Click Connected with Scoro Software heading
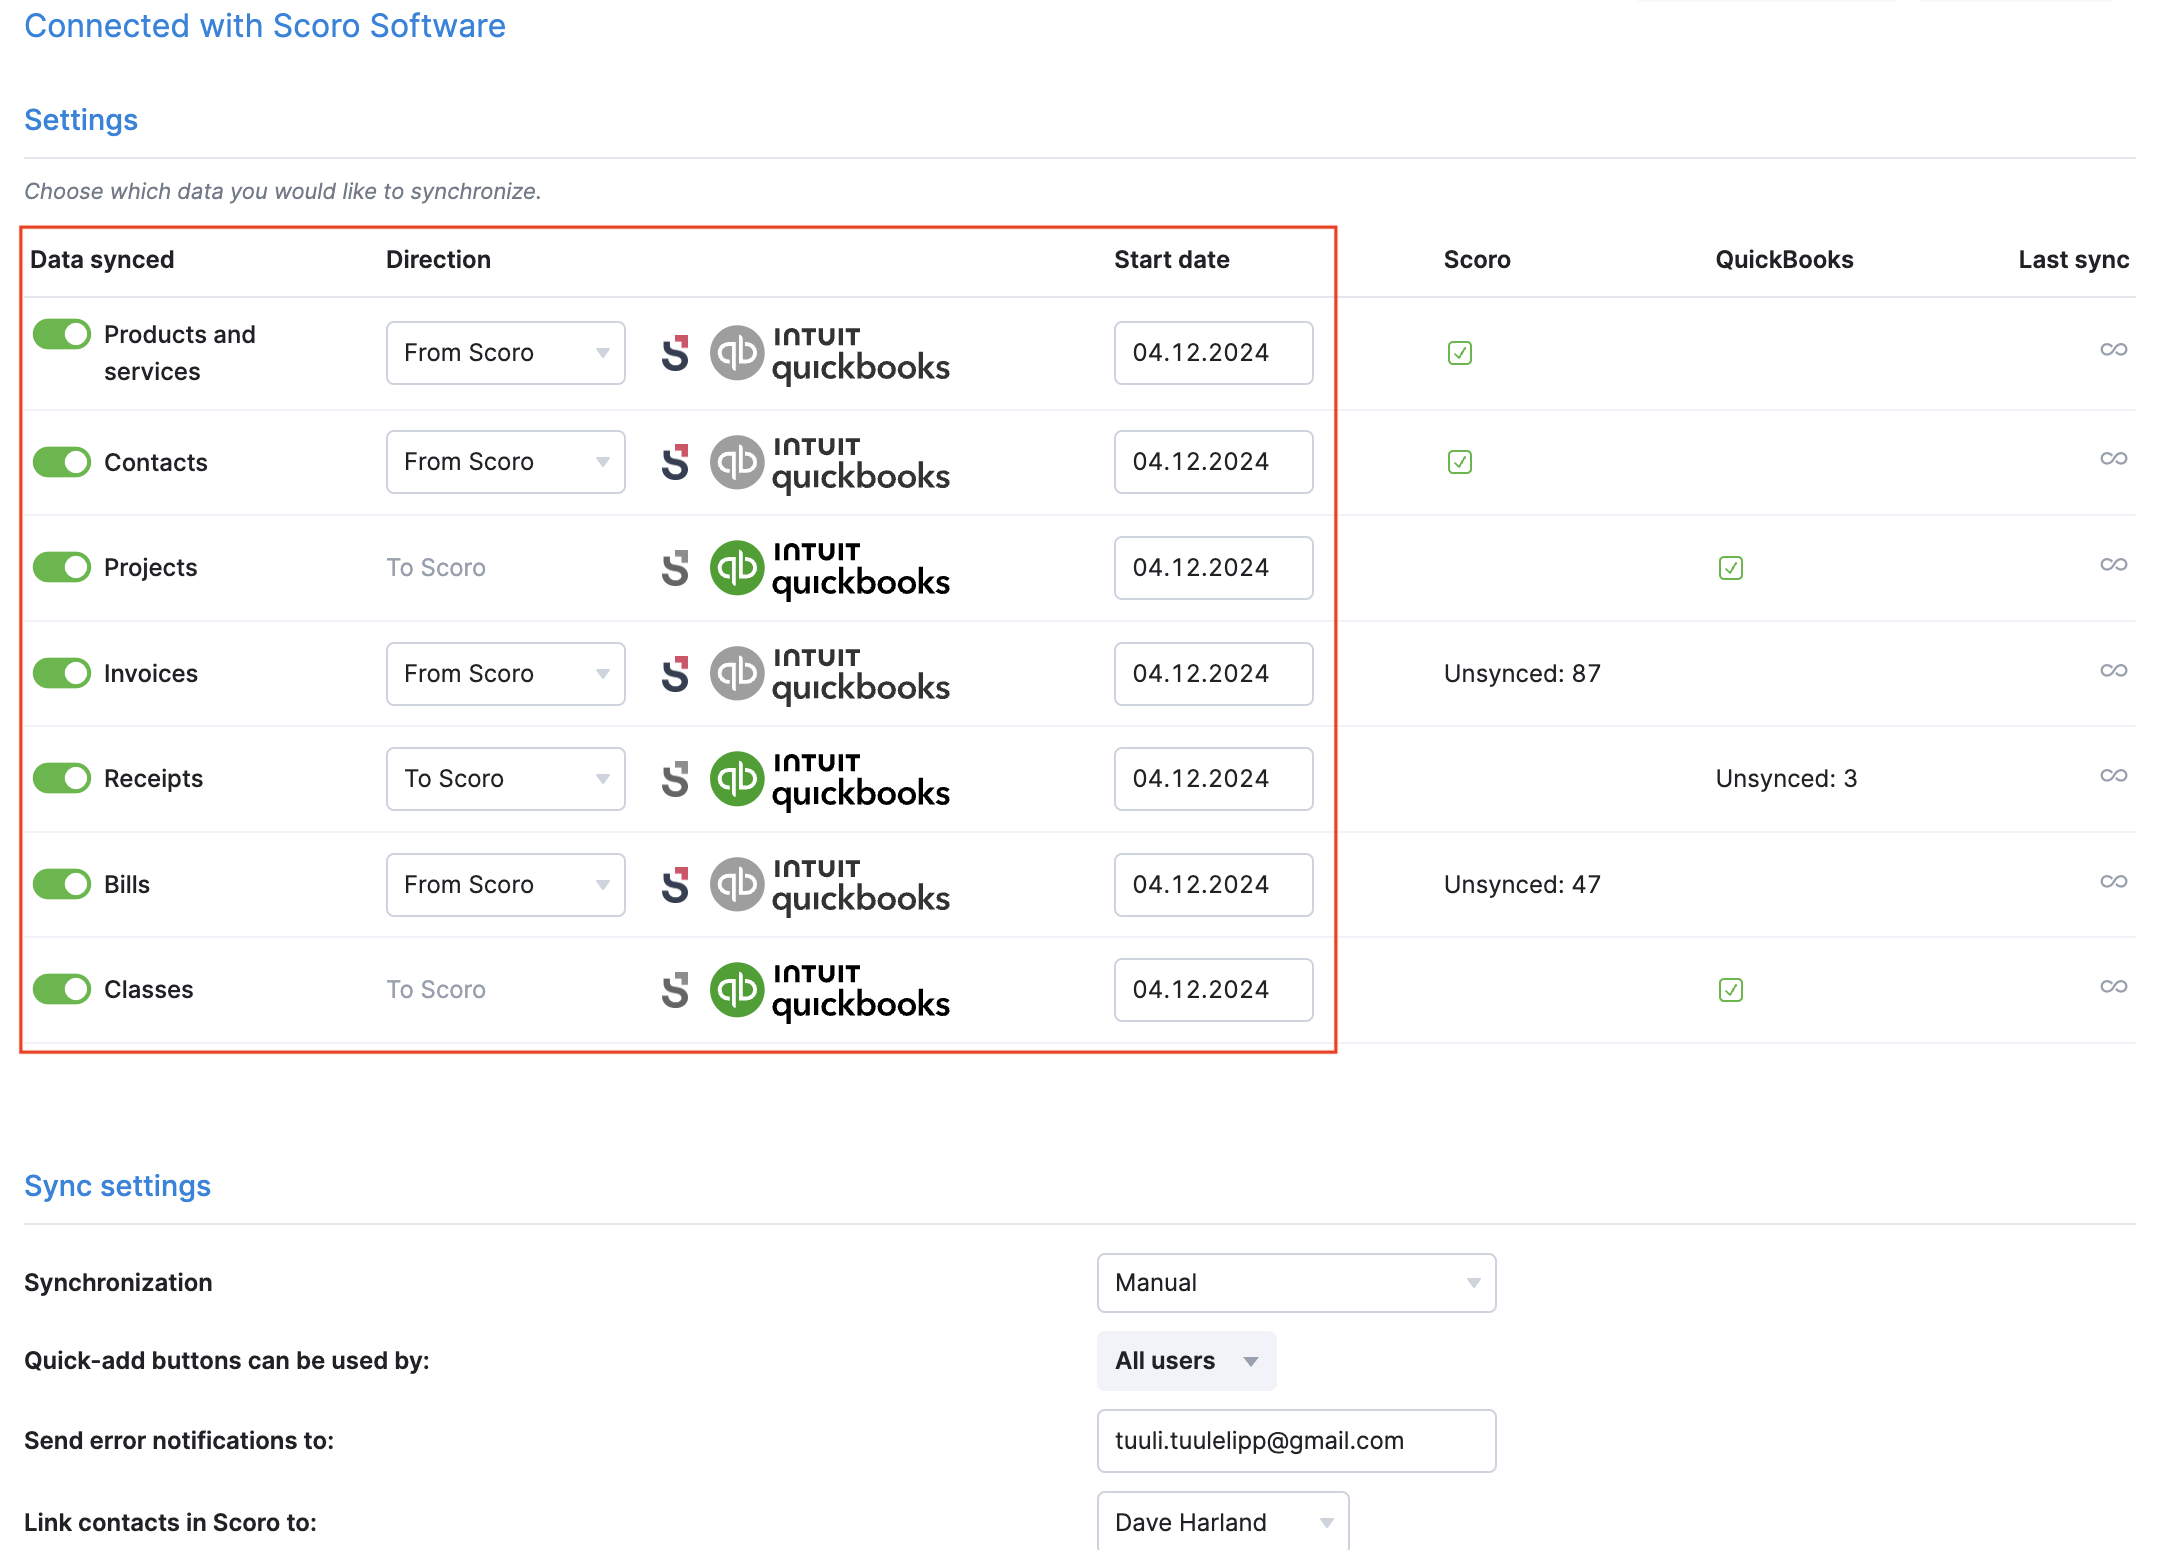The image size is (2174, 1550). tap(265, 26)
